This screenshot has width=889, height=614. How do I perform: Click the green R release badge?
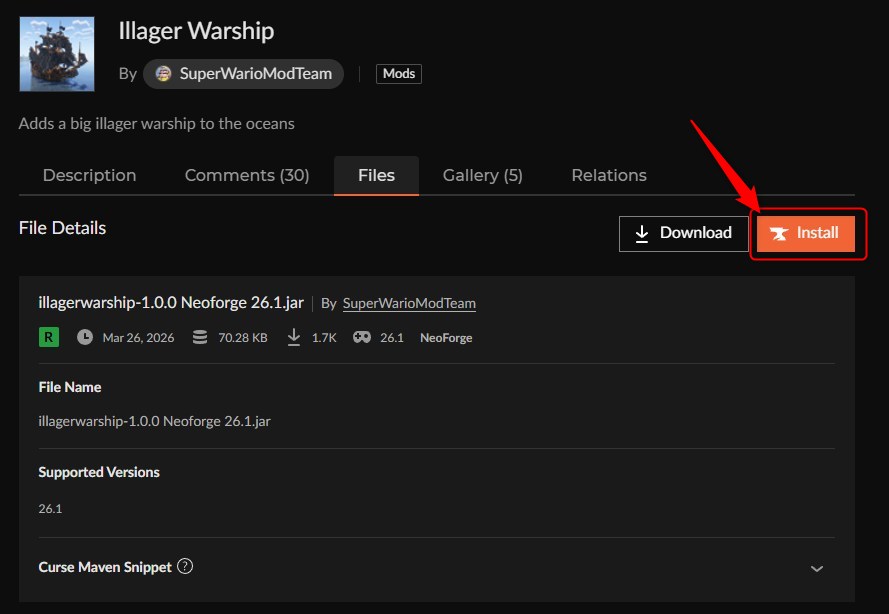[x=49, y=337]
